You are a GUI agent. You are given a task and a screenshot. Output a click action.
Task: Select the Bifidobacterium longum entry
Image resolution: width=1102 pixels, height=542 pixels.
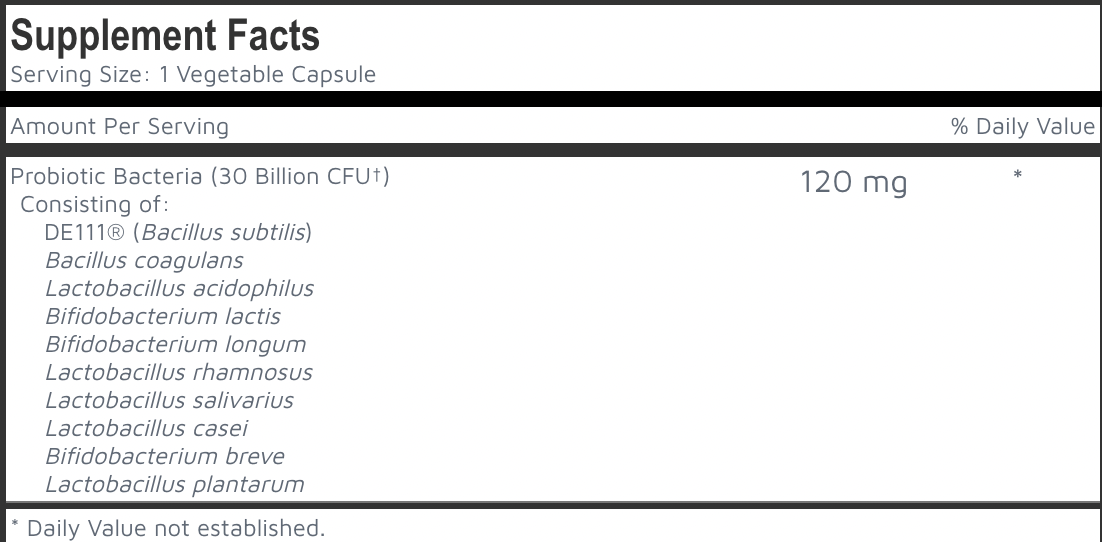pyautogui.click(x=175, y=345)
